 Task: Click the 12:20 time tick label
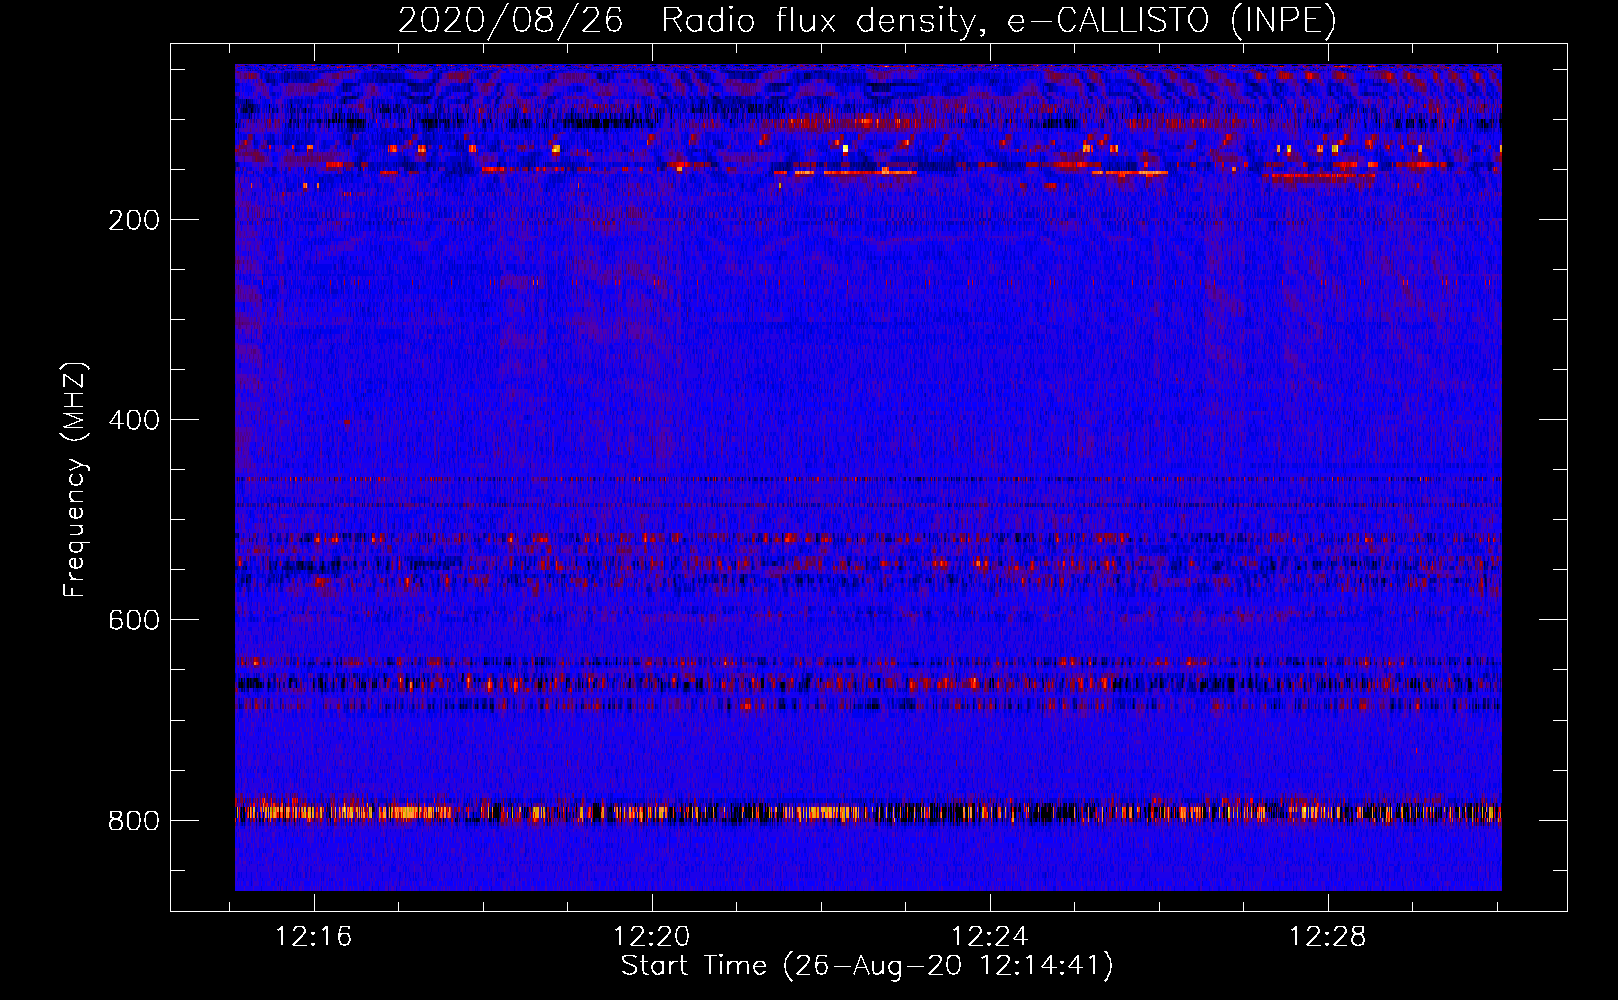pos(652,937)
